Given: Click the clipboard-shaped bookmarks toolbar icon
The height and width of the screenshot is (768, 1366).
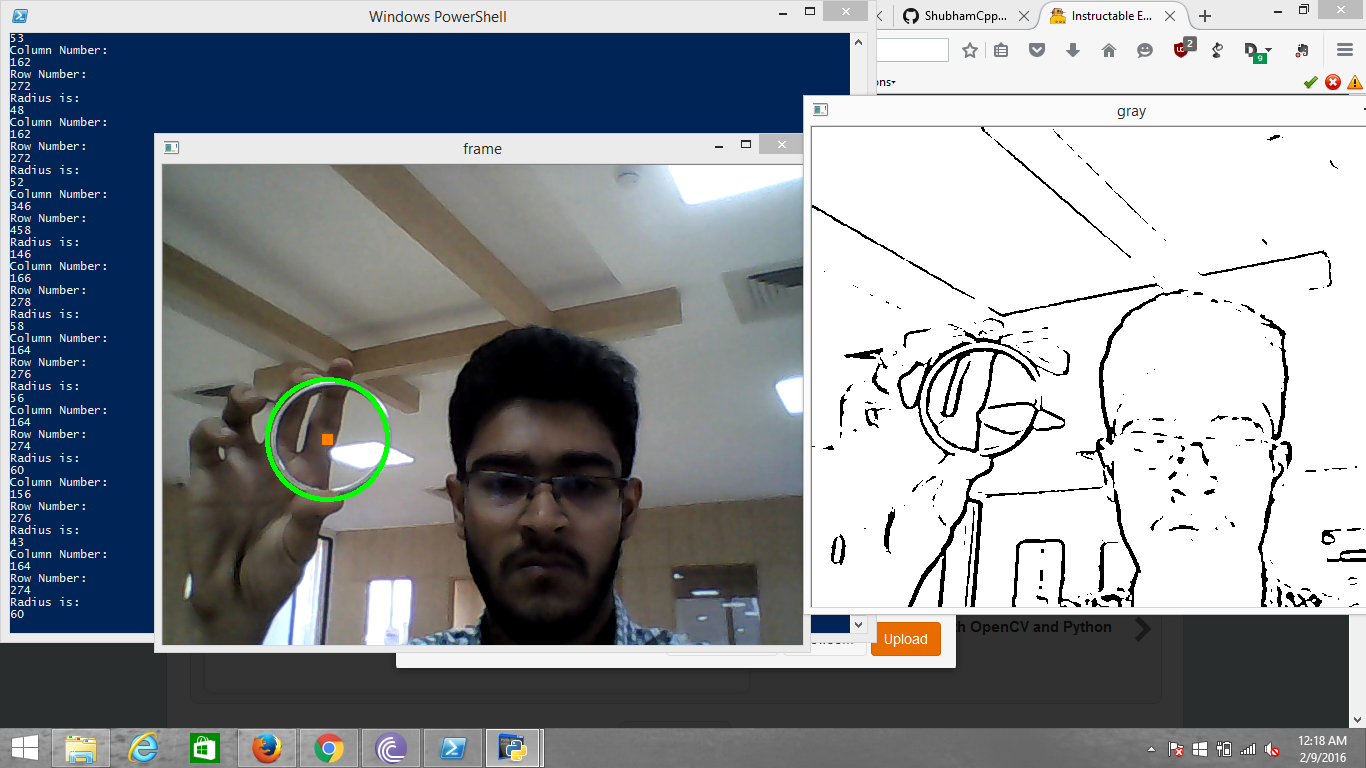Looking at the screenshot, I should tap(1000, 48).
